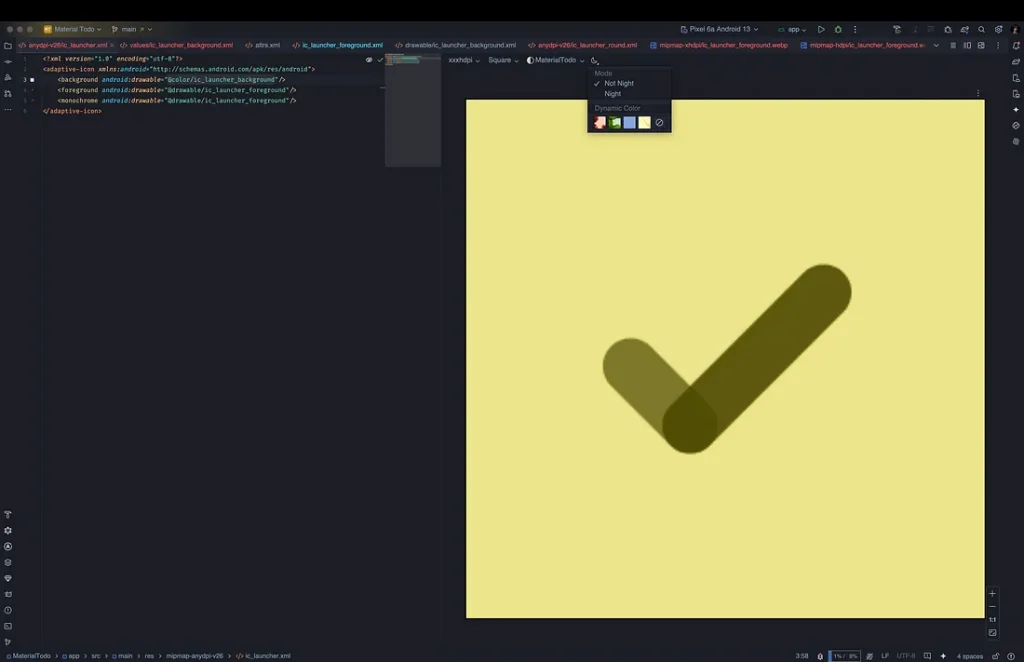The width and height of the screenshot is (1024, 662).
Task: Open IDE settings gear icon
Action: pyautogui.click(x=999, y=29)
